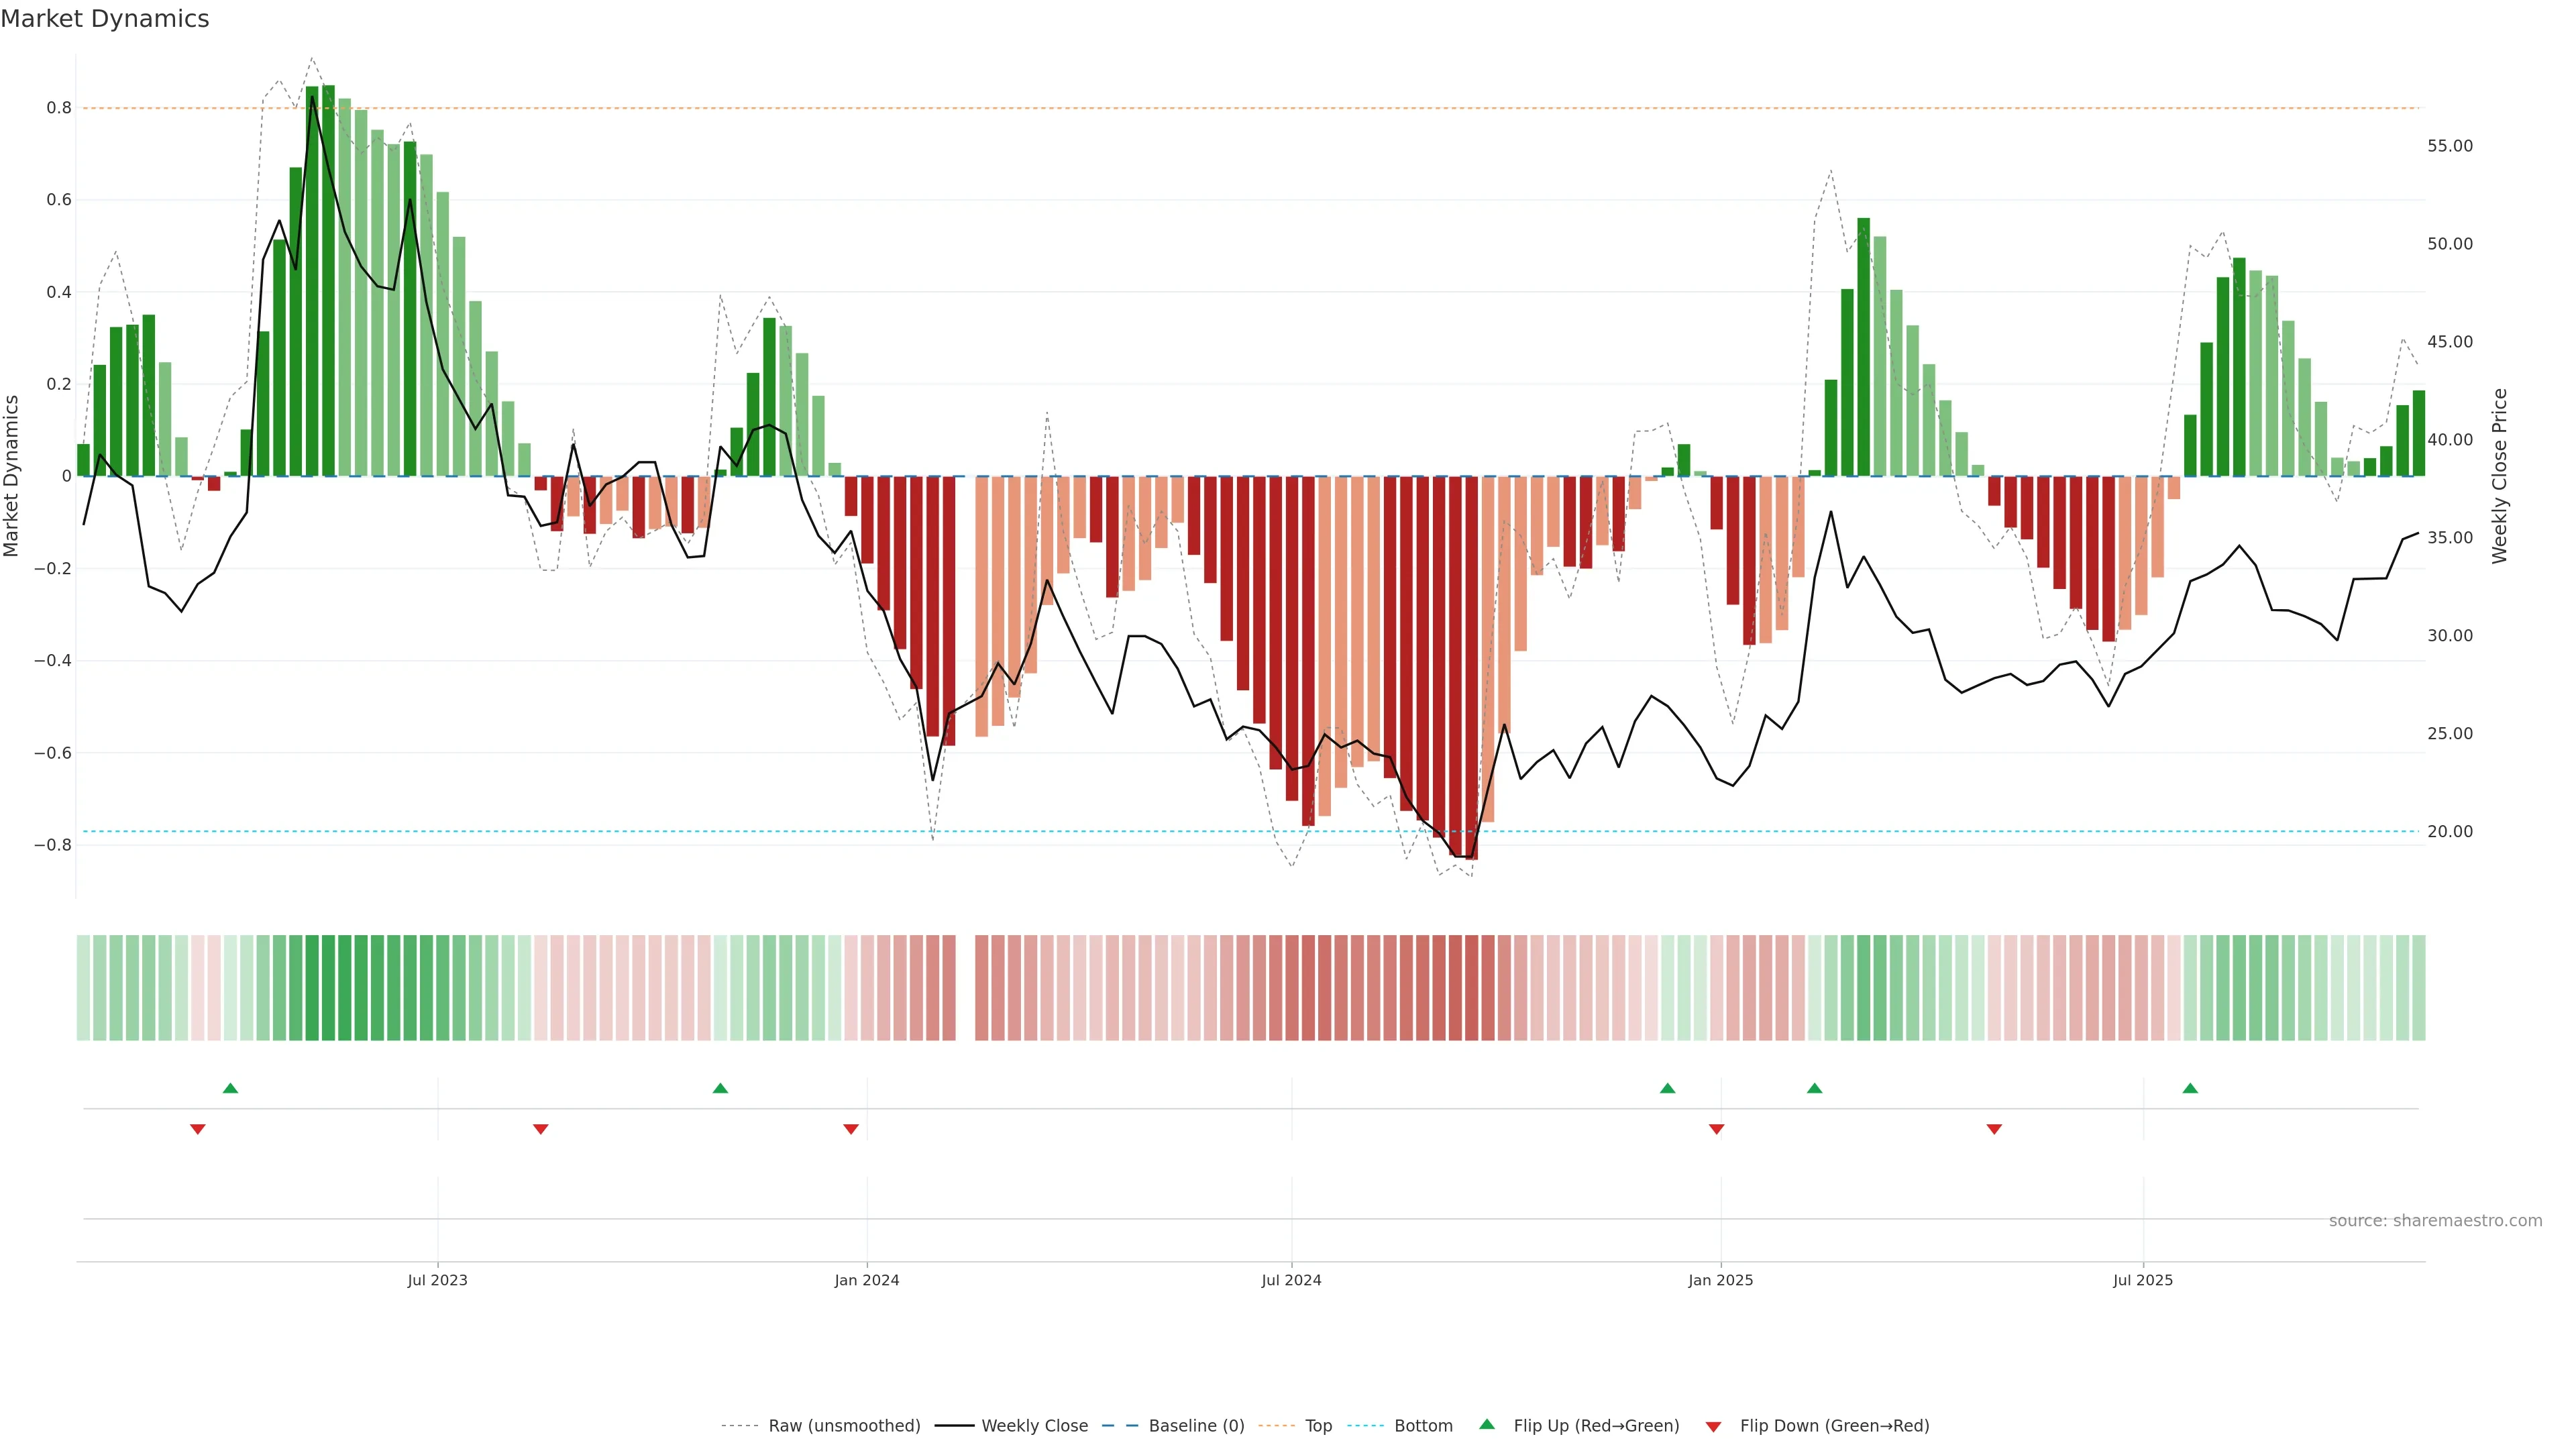The width and height of the screenshot is (2576, 1449).
Task: Click the source: sharemaestro.com text
Action: (x=2435, y=1221)
